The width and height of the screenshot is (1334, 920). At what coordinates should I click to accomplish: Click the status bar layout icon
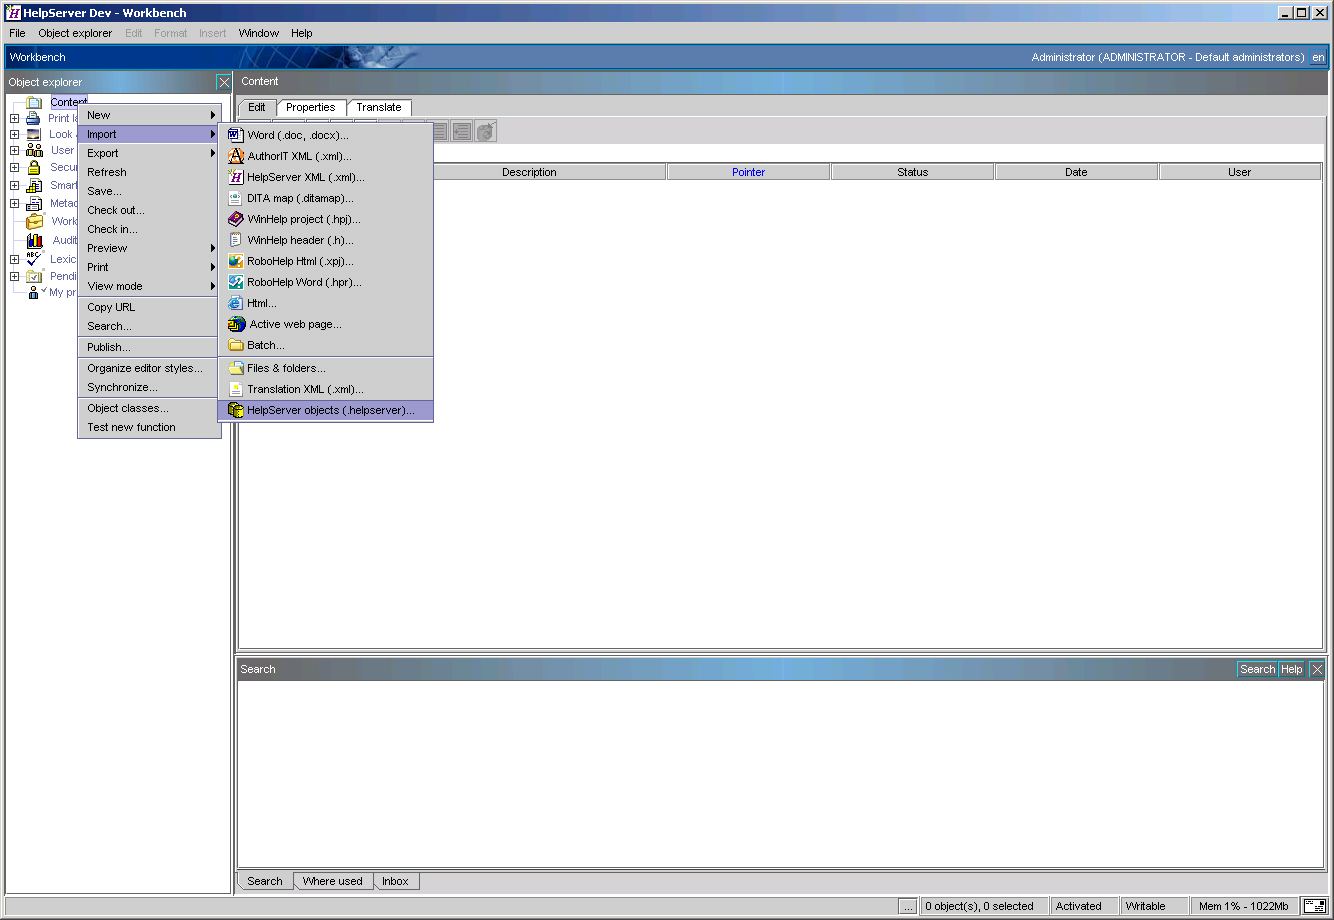[x=1314, y=906]
